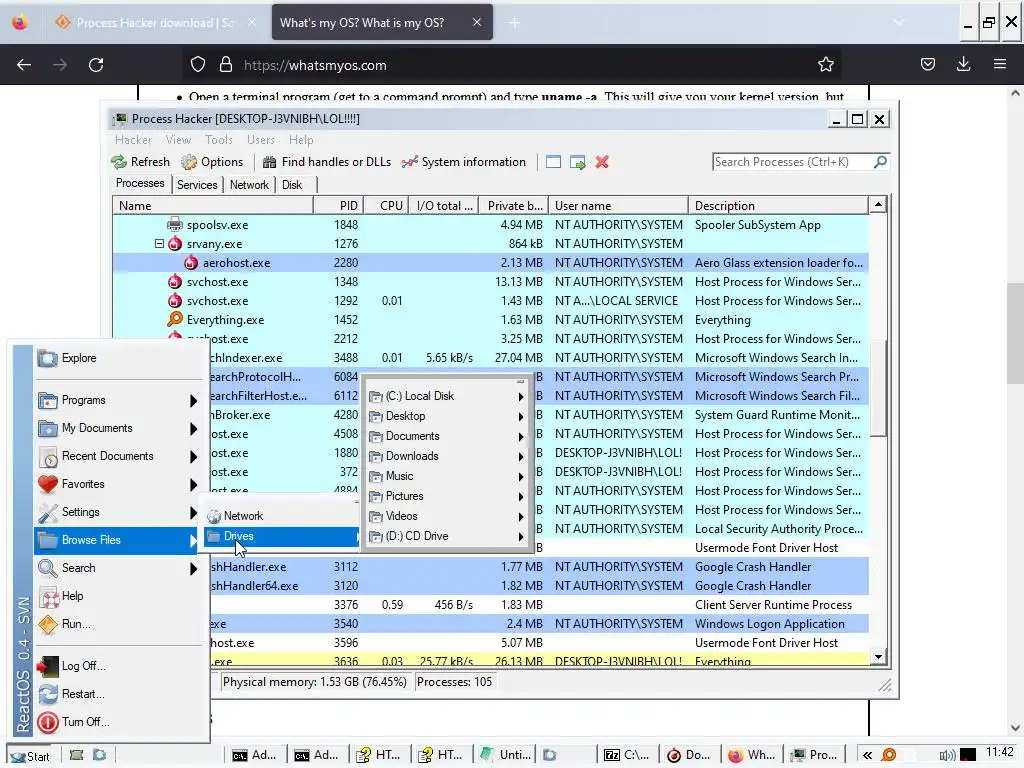This screenshot has height=768, width=1024.
Task: Click the Private bytes column header
Action: pos(513,206)
